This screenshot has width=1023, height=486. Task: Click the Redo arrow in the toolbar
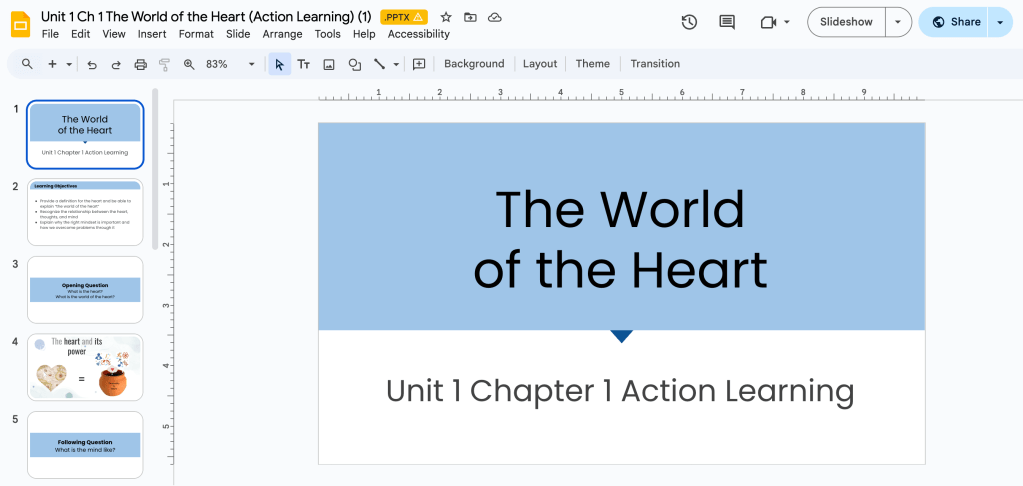point(116,64)
